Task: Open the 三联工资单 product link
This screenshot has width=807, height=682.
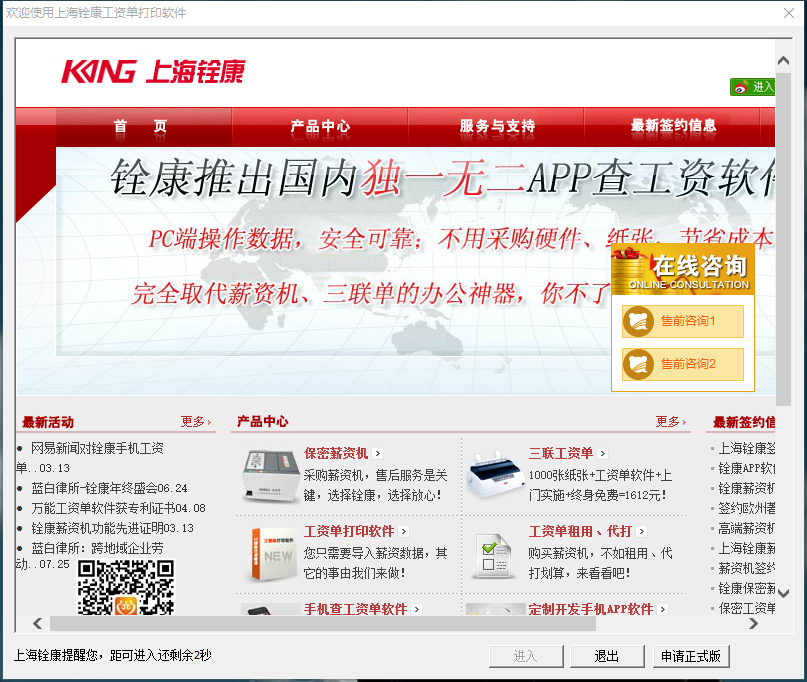Action: click(x=560, y=453)
